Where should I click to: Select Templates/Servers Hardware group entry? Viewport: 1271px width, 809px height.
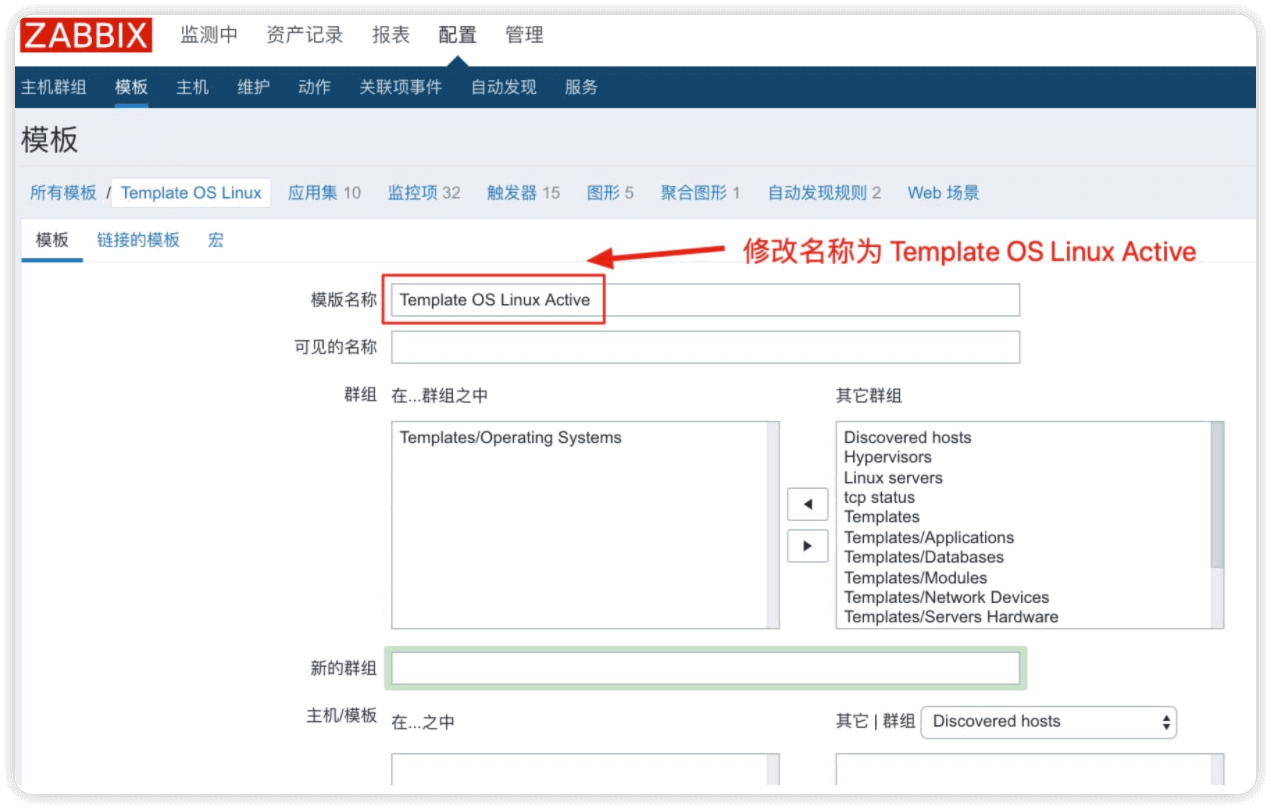point(951,617)
